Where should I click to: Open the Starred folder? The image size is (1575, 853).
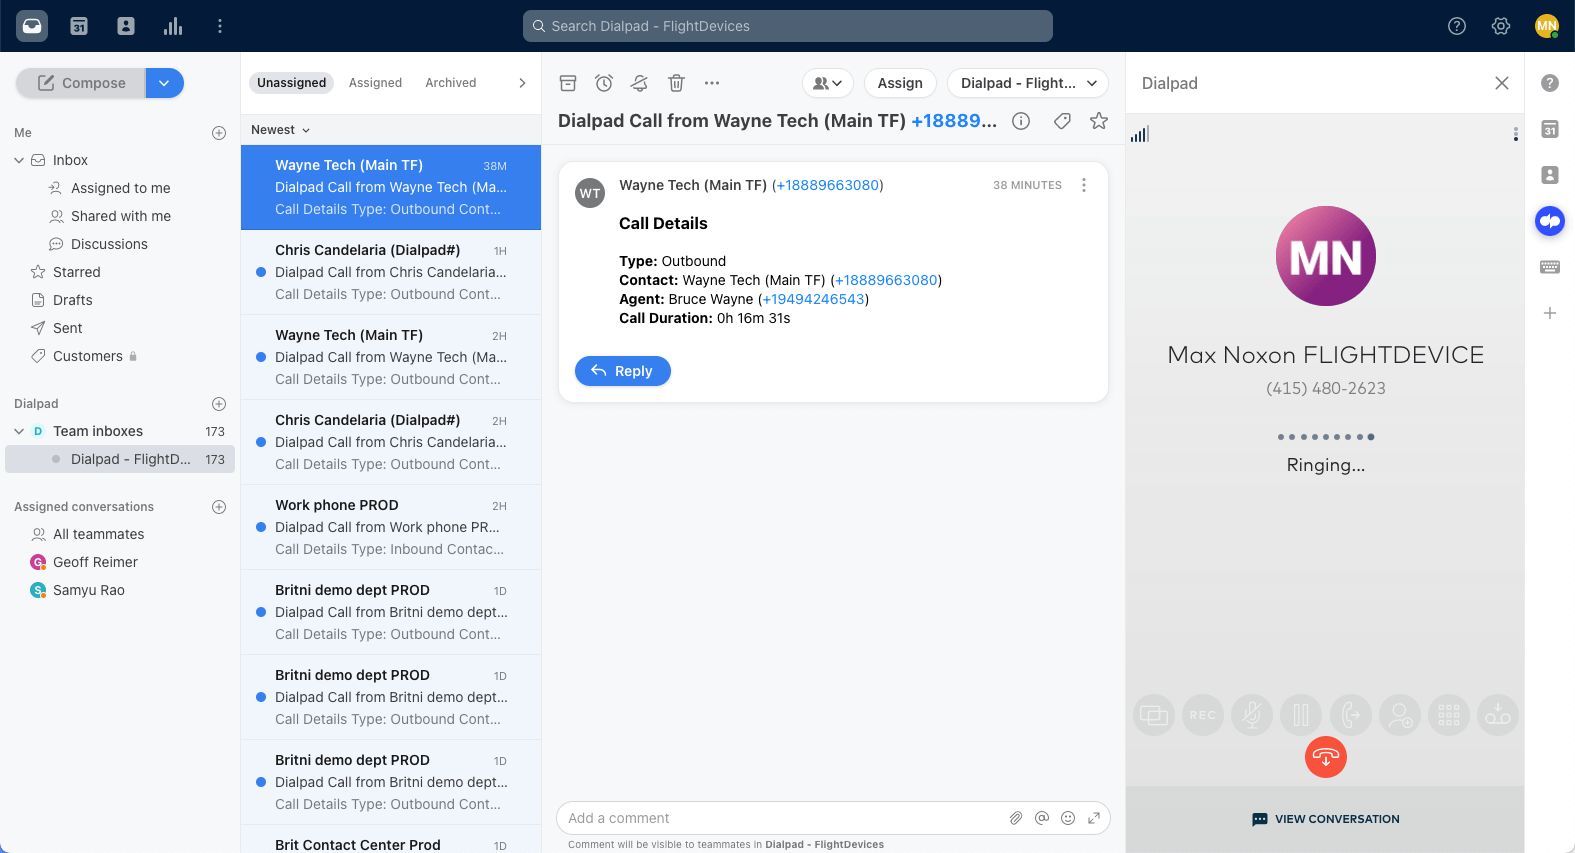[x=120, y=272]
